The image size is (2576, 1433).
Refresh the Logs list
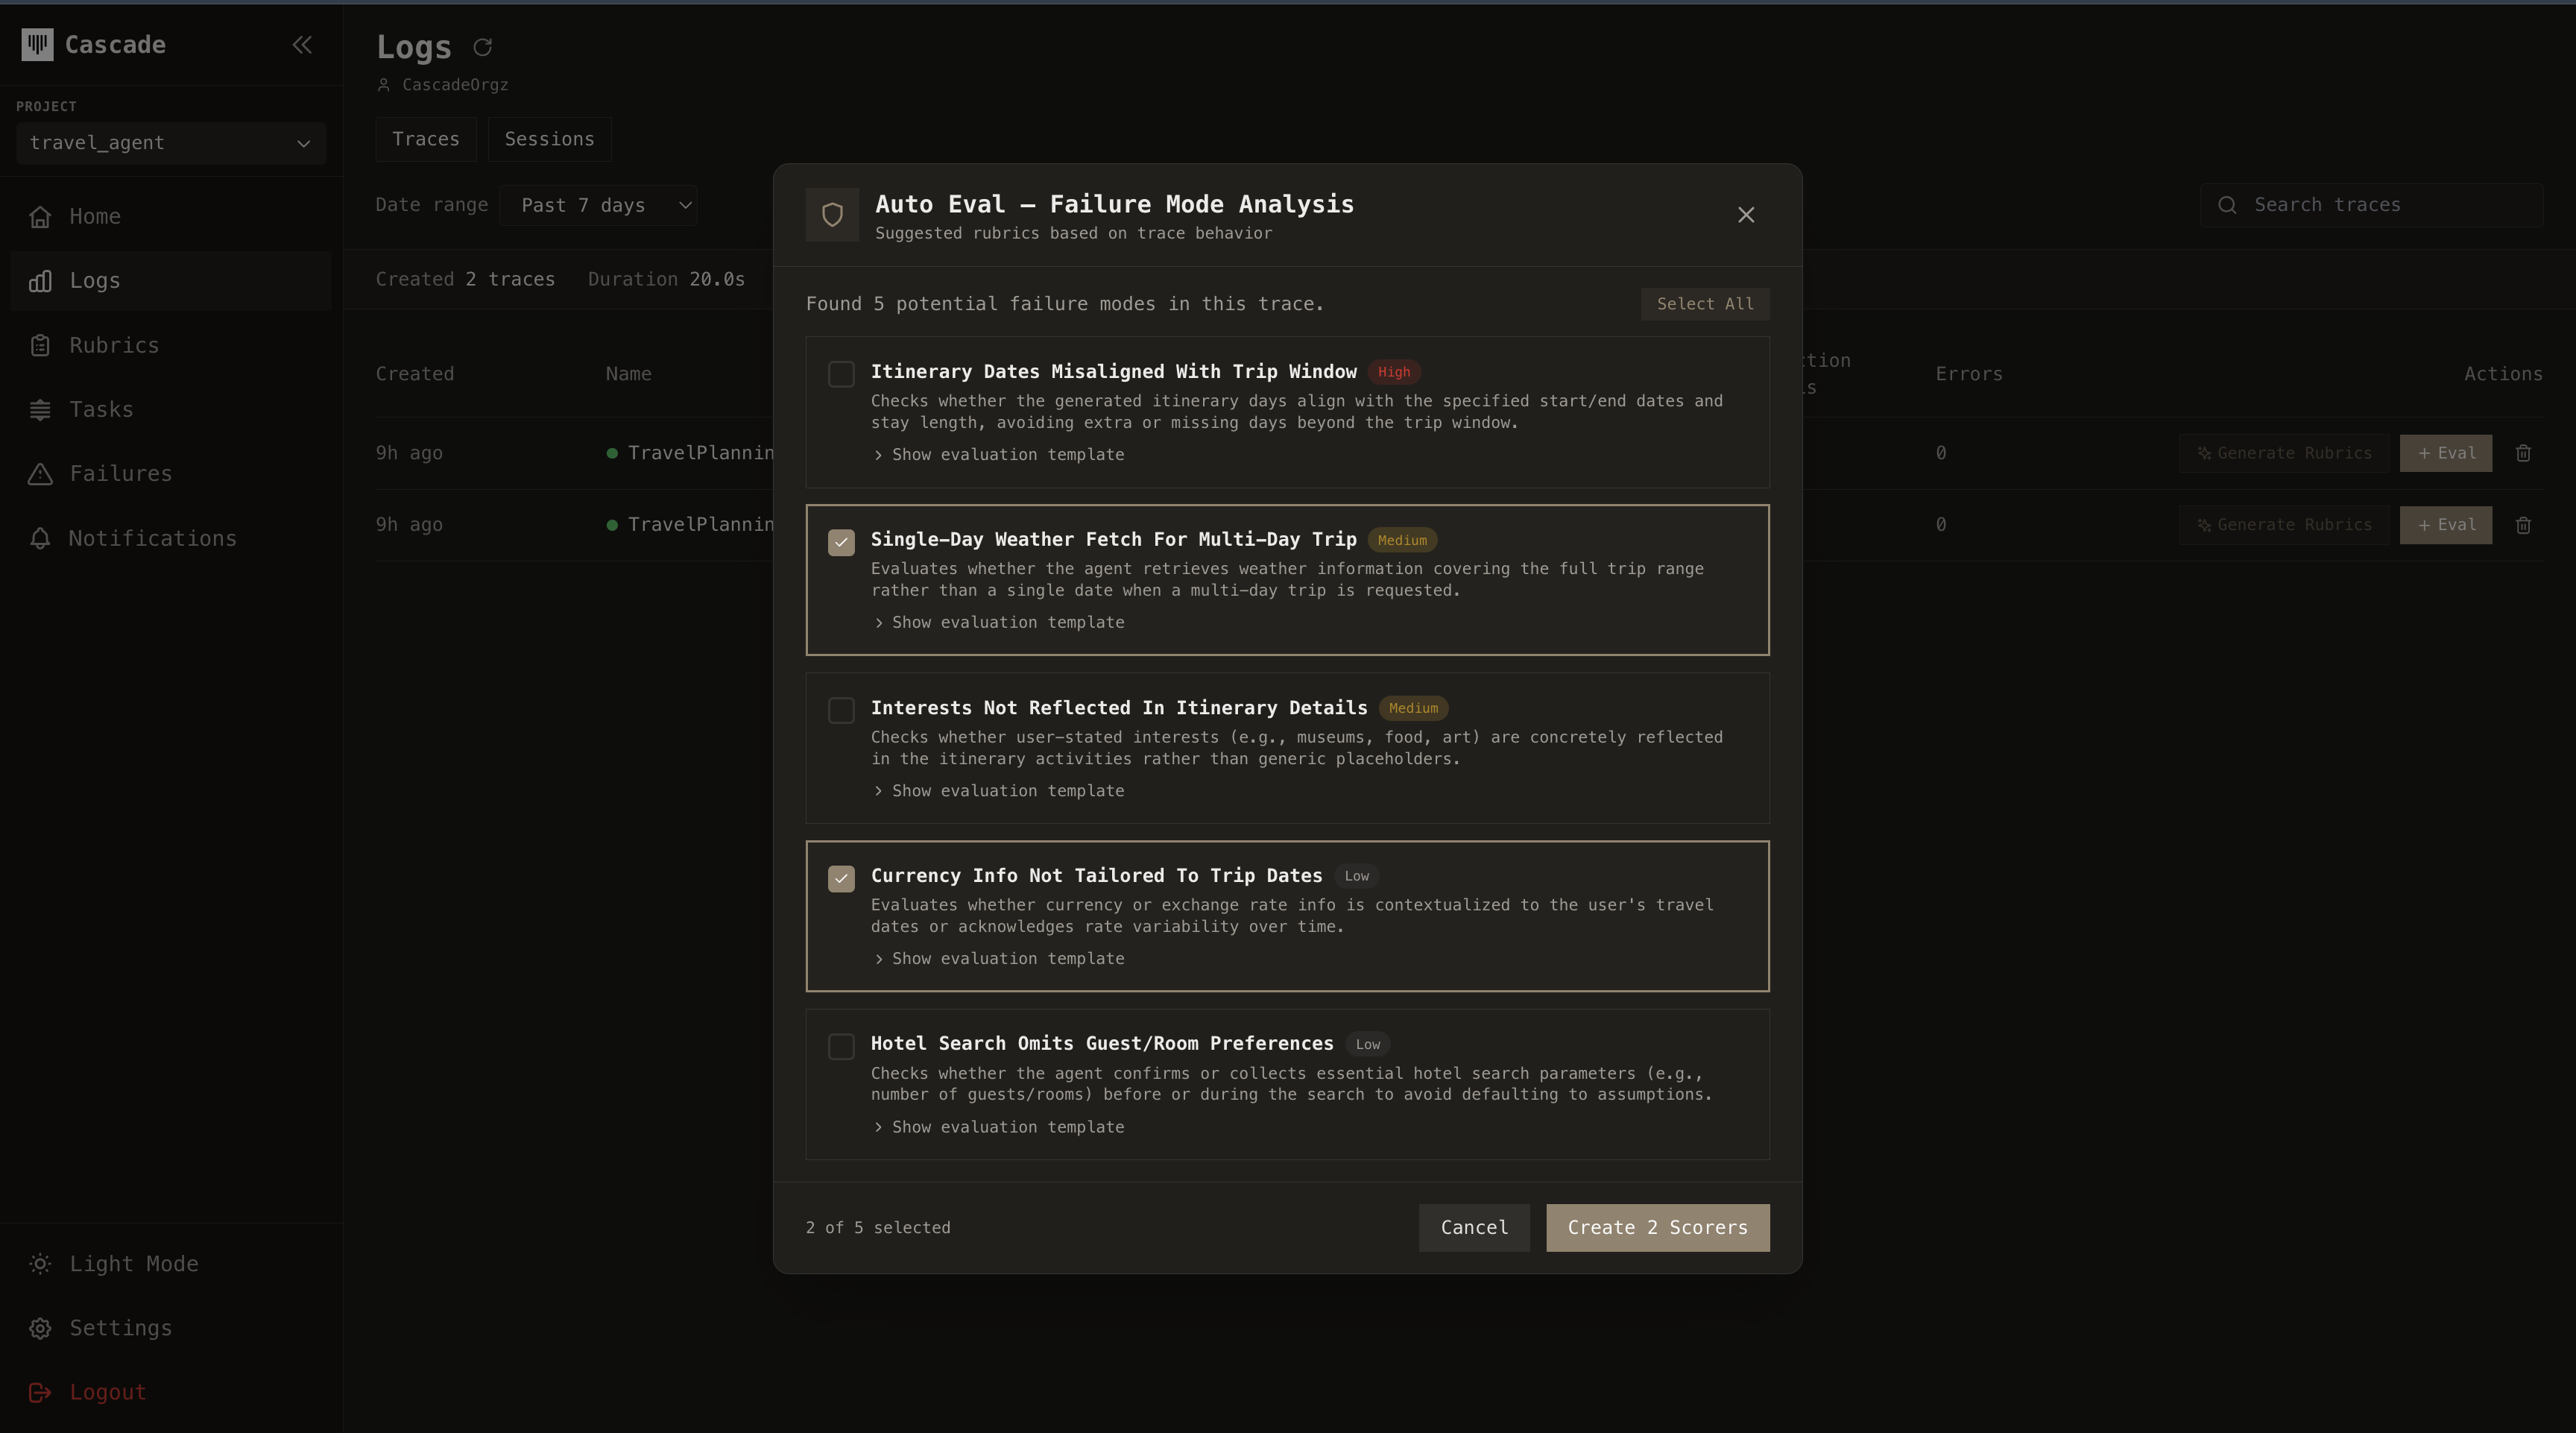click(483, 47)
